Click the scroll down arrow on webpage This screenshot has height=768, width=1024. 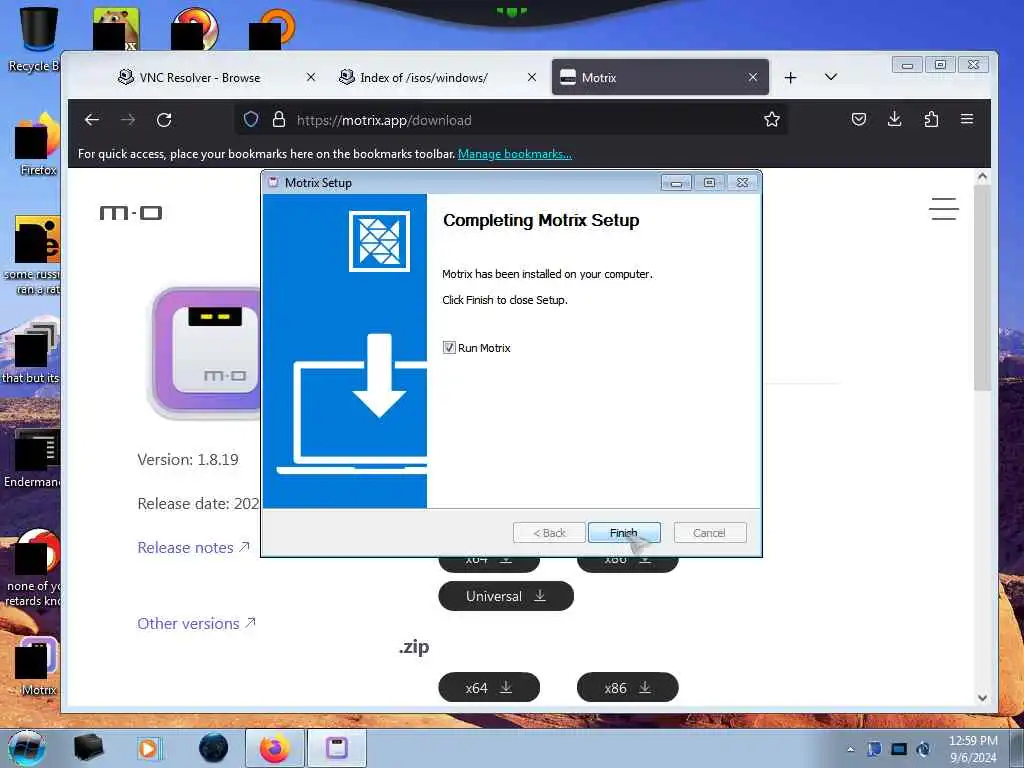(x=982, y=697)
